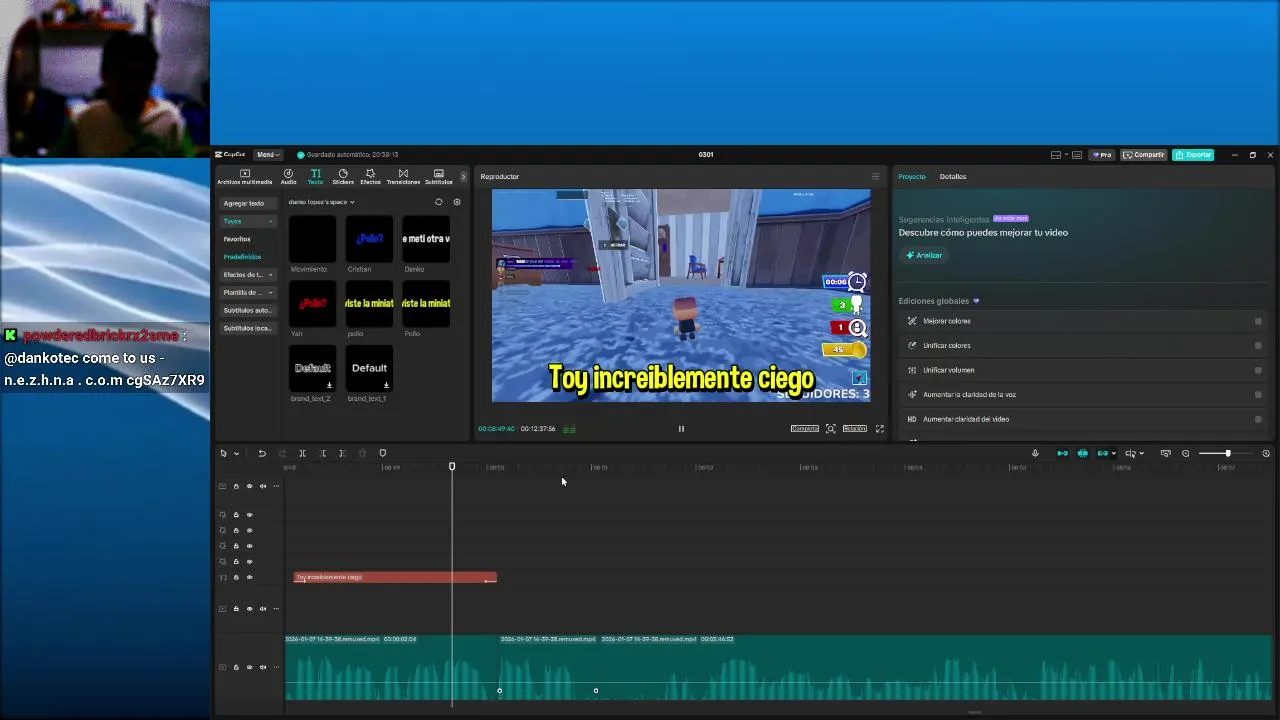Click the Analizar button
Viewport: 1280px width, 720px height.
coord(924,256)
